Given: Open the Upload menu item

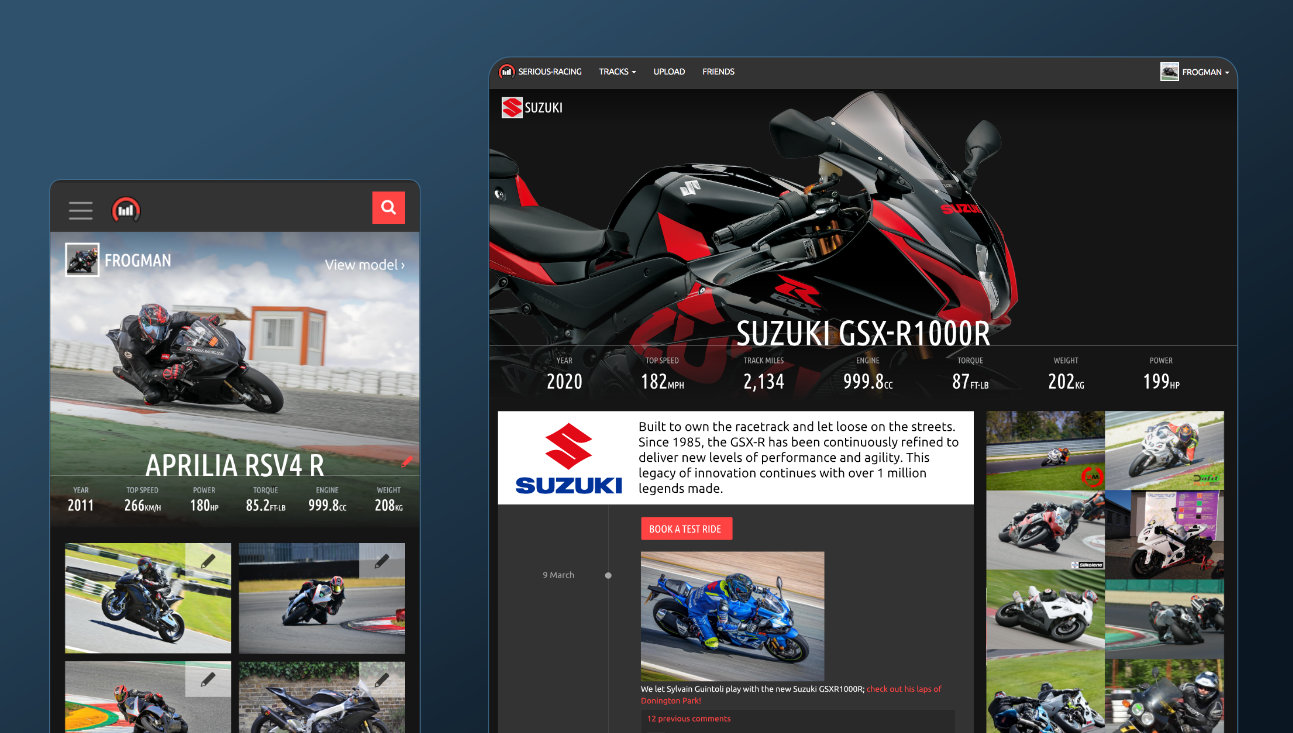Looking at the screenshot, I should click(669, 72).
